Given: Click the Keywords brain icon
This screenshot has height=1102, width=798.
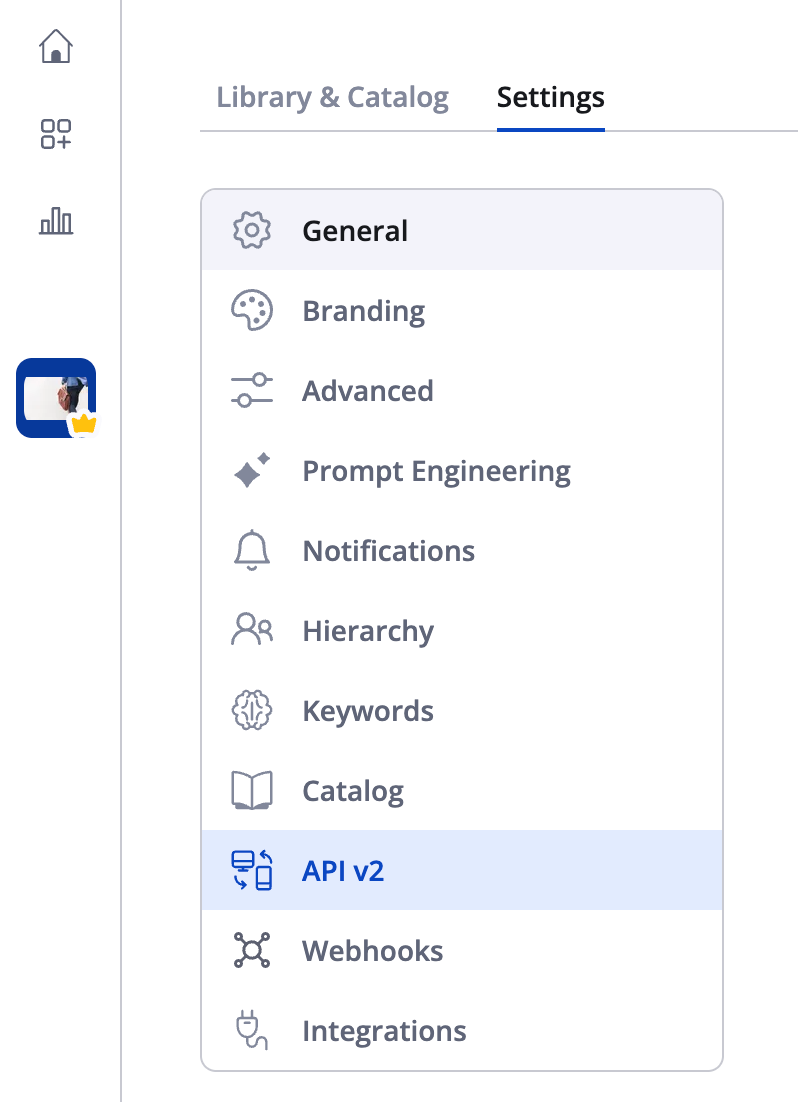Looking at the screenshot, I should click(x=251, y=711).
